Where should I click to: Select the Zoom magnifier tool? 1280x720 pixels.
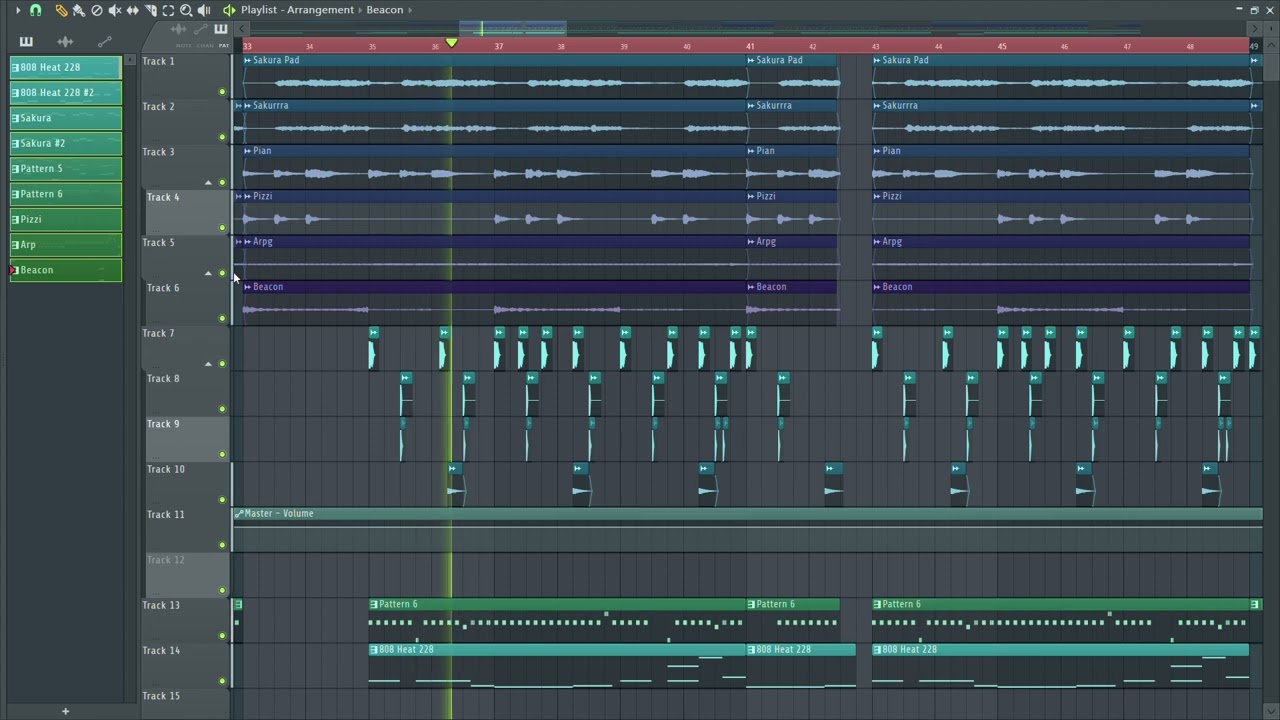coord(186,10)
